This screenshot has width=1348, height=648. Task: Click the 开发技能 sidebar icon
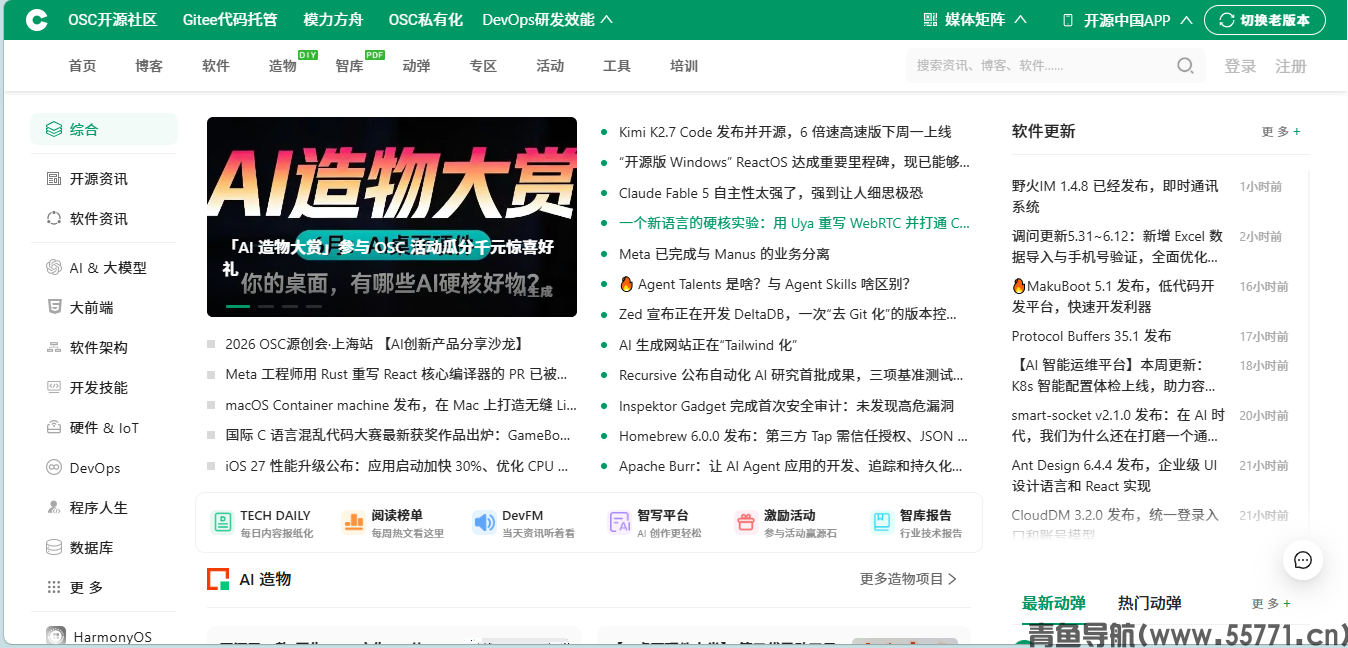click(x=54, y=387)
